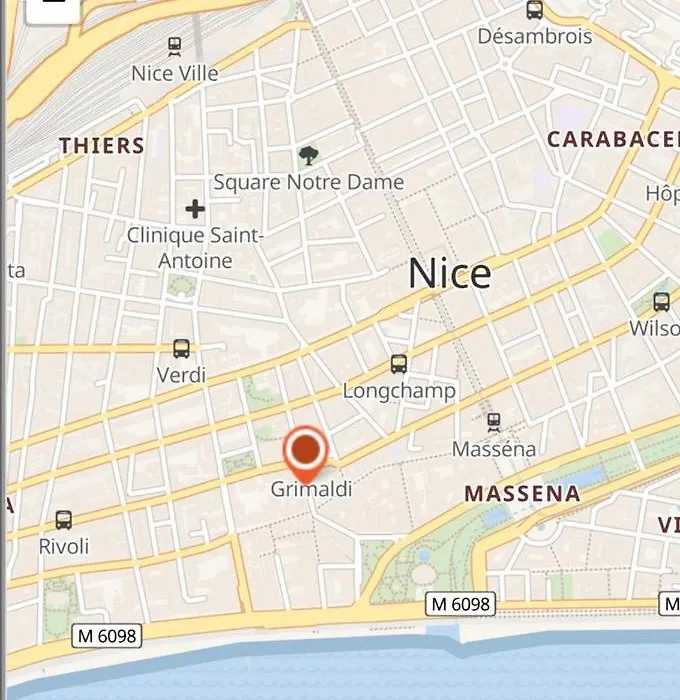Click the orange location pin marker
680x700 pixels.
[305, 454]
